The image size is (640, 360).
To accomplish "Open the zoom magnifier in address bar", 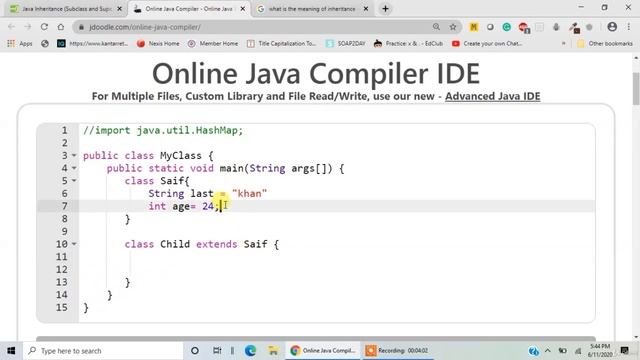I will 436,27.
